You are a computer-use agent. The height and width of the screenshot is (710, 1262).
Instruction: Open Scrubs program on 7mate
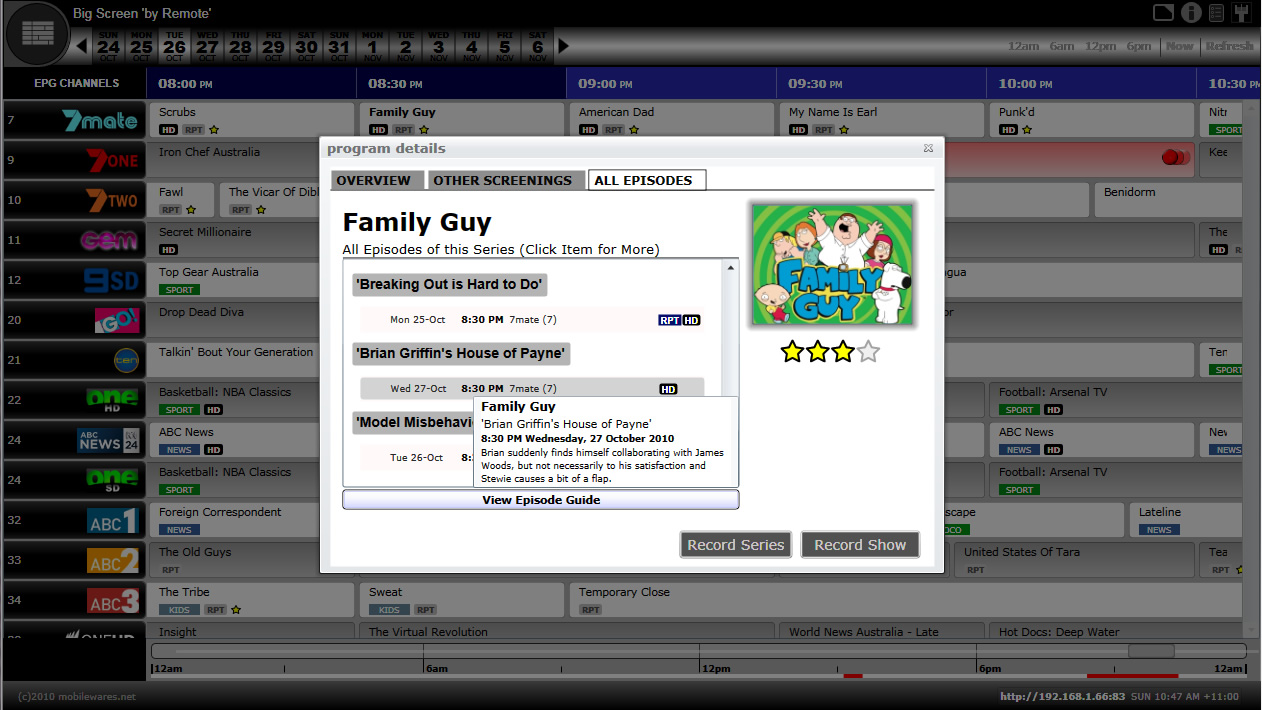[x=252, y=120]
